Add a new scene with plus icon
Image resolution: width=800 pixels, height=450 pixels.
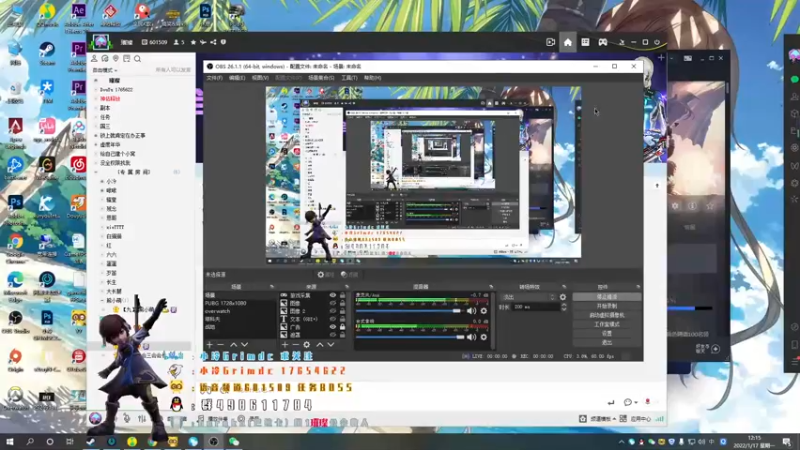pos(210,345)
